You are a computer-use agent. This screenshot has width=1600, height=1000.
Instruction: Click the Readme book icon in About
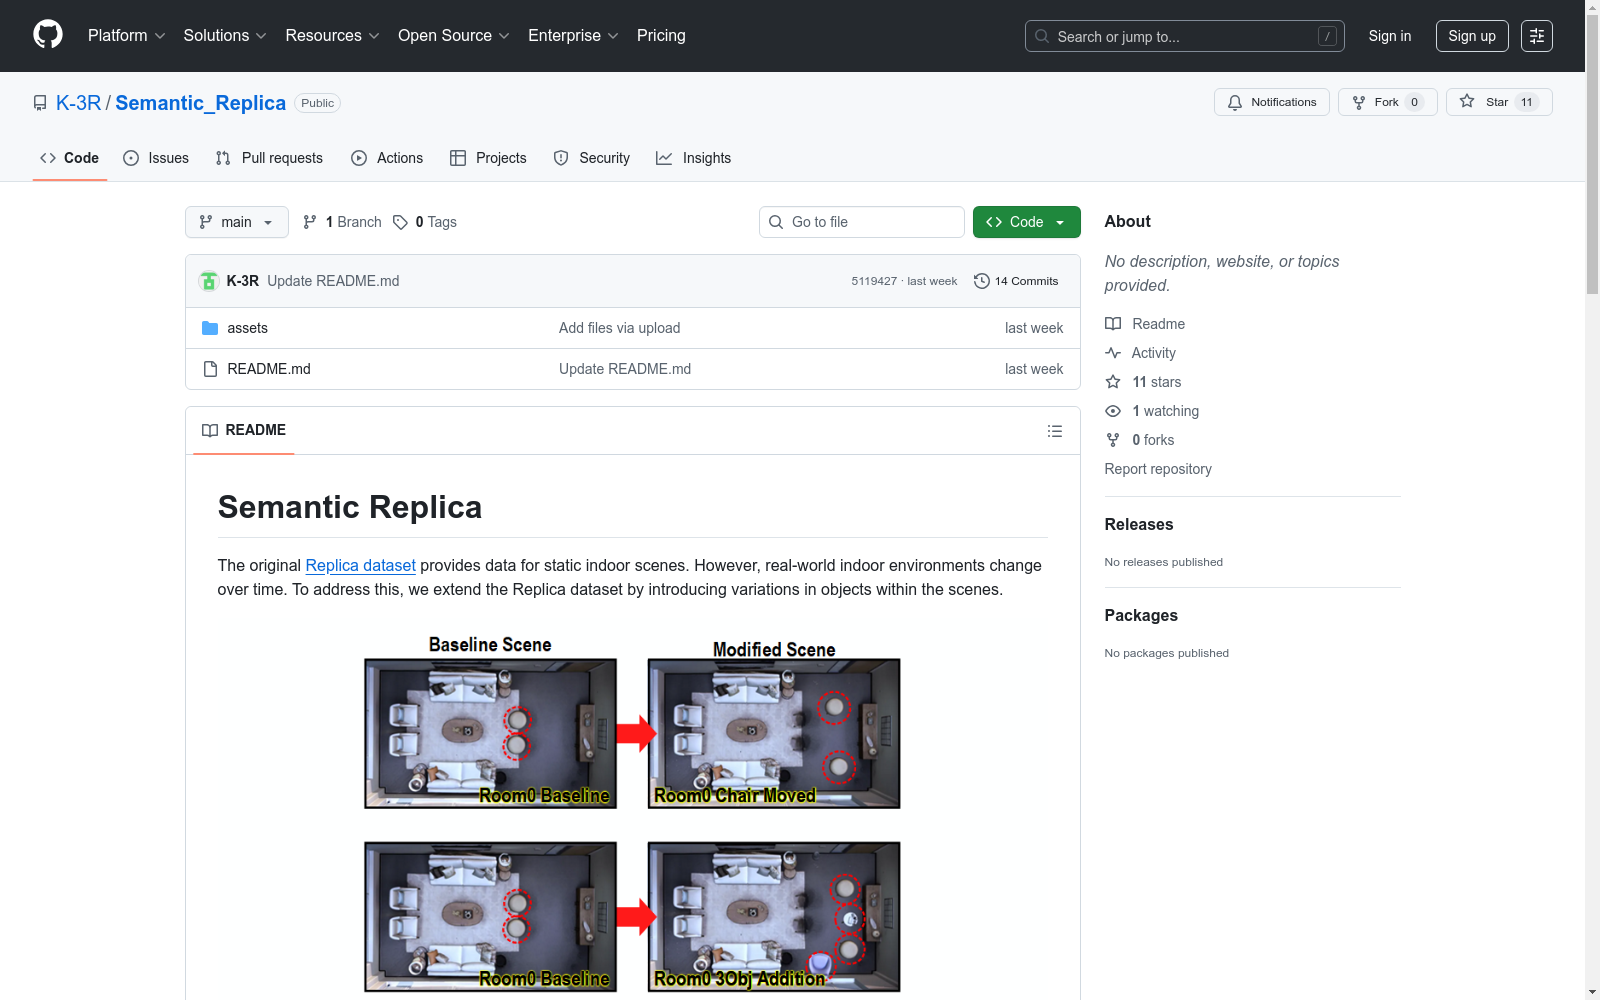tap(1113, 324)
